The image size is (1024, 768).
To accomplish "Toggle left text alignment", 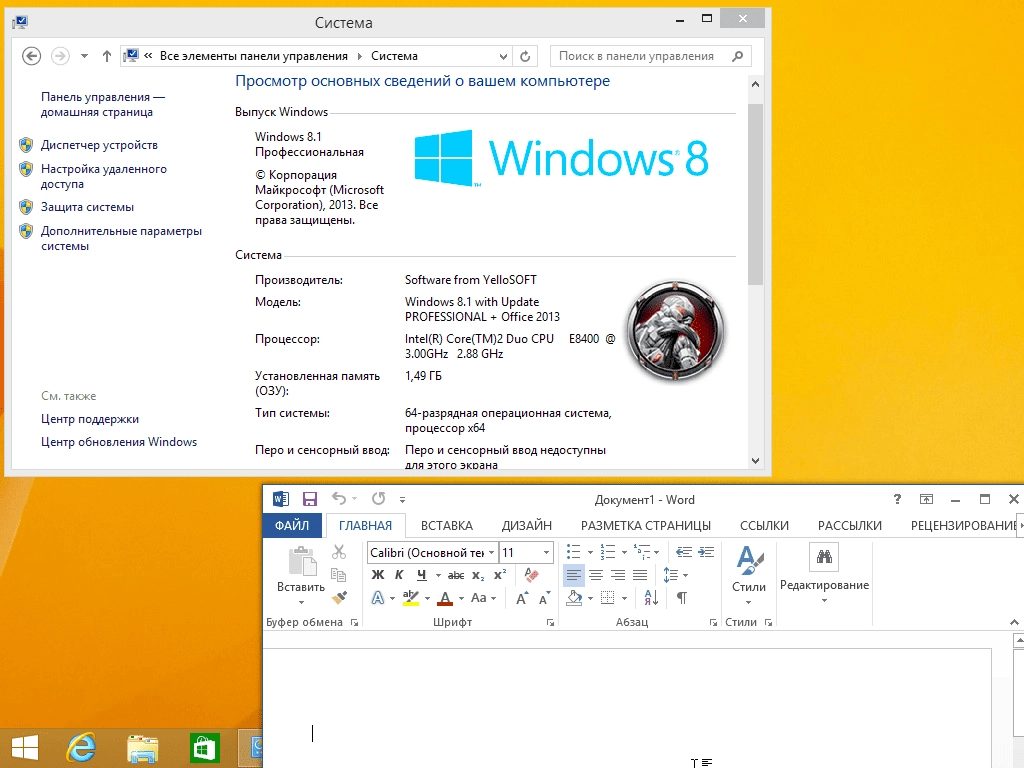I will click(x=573, y=575).
